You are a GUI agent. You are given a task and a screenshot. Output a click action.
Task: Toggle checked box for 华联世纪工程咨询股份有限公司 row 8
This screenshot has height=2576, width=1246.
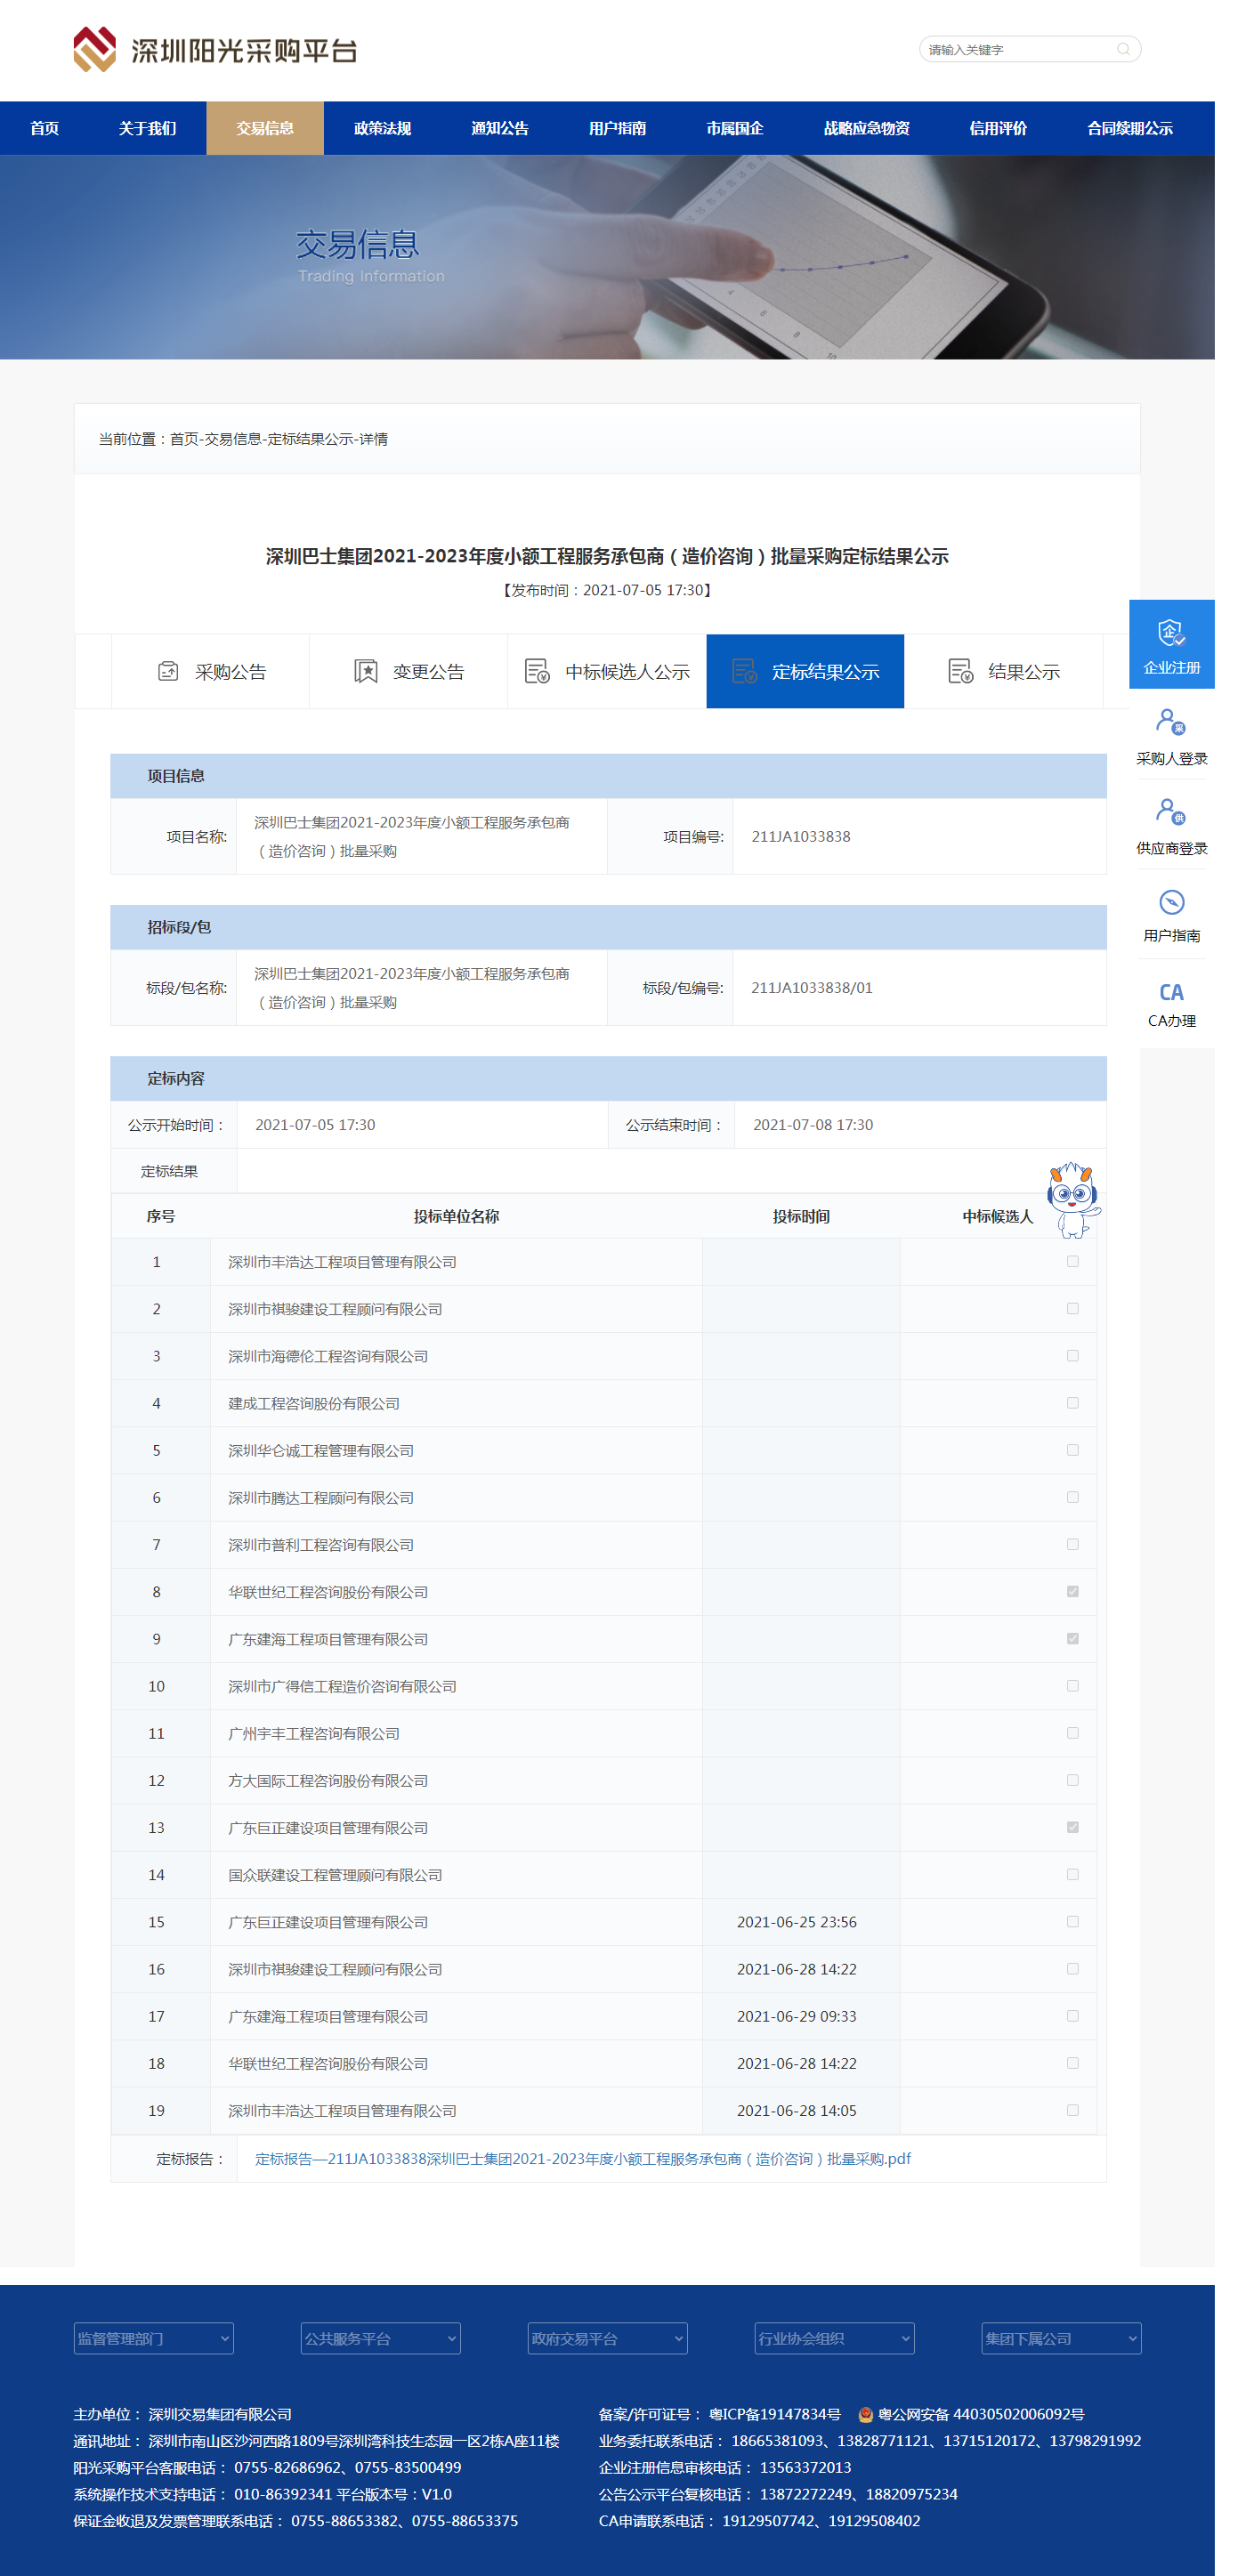pyautogui.click(x=1073, y=1592)
